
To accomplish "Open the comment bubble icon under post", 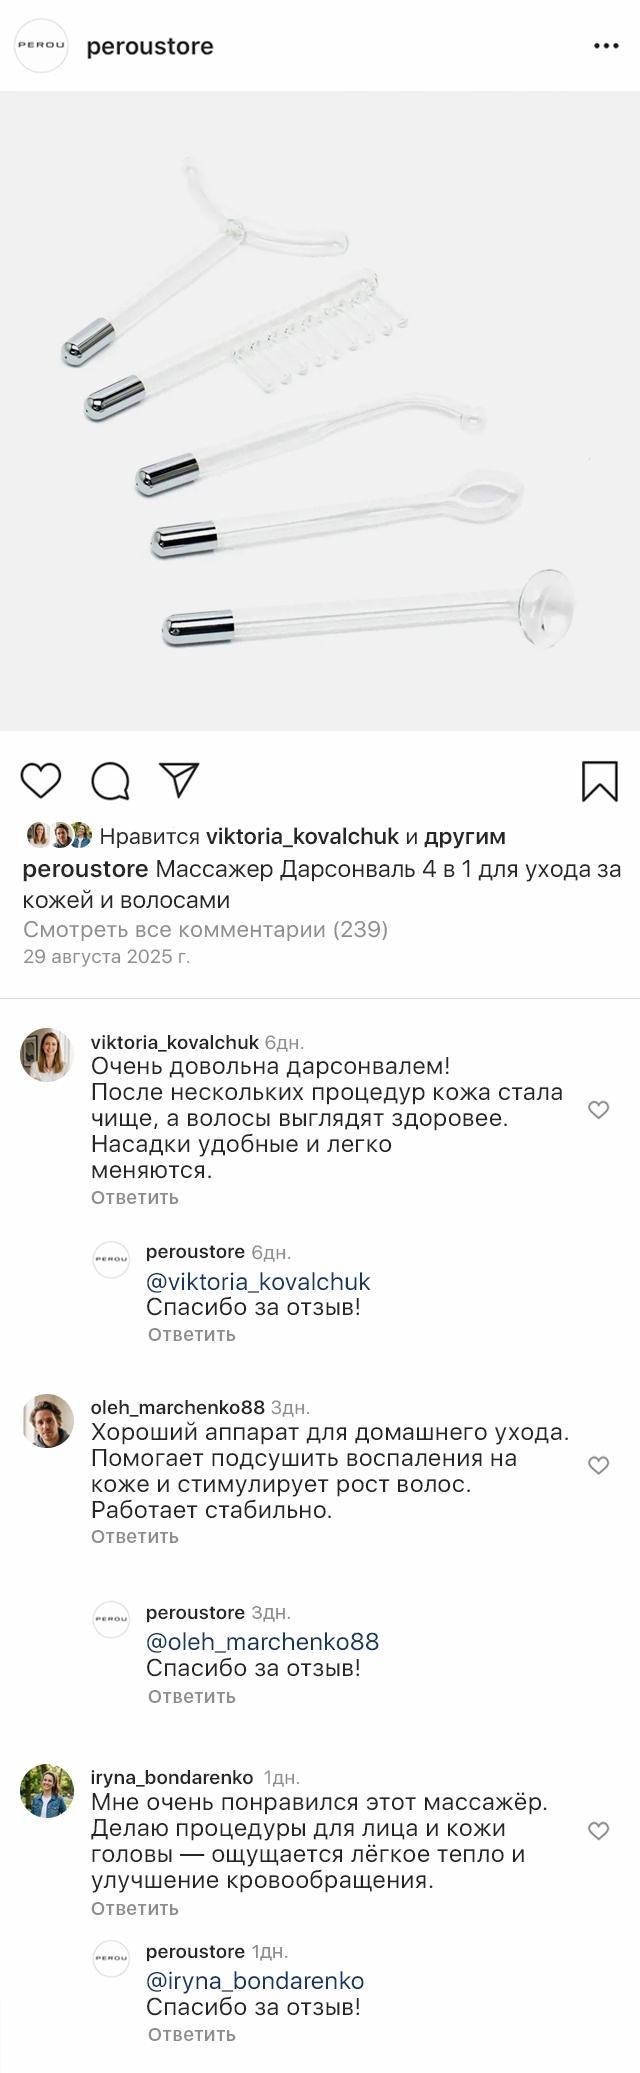I will [110, 781].
